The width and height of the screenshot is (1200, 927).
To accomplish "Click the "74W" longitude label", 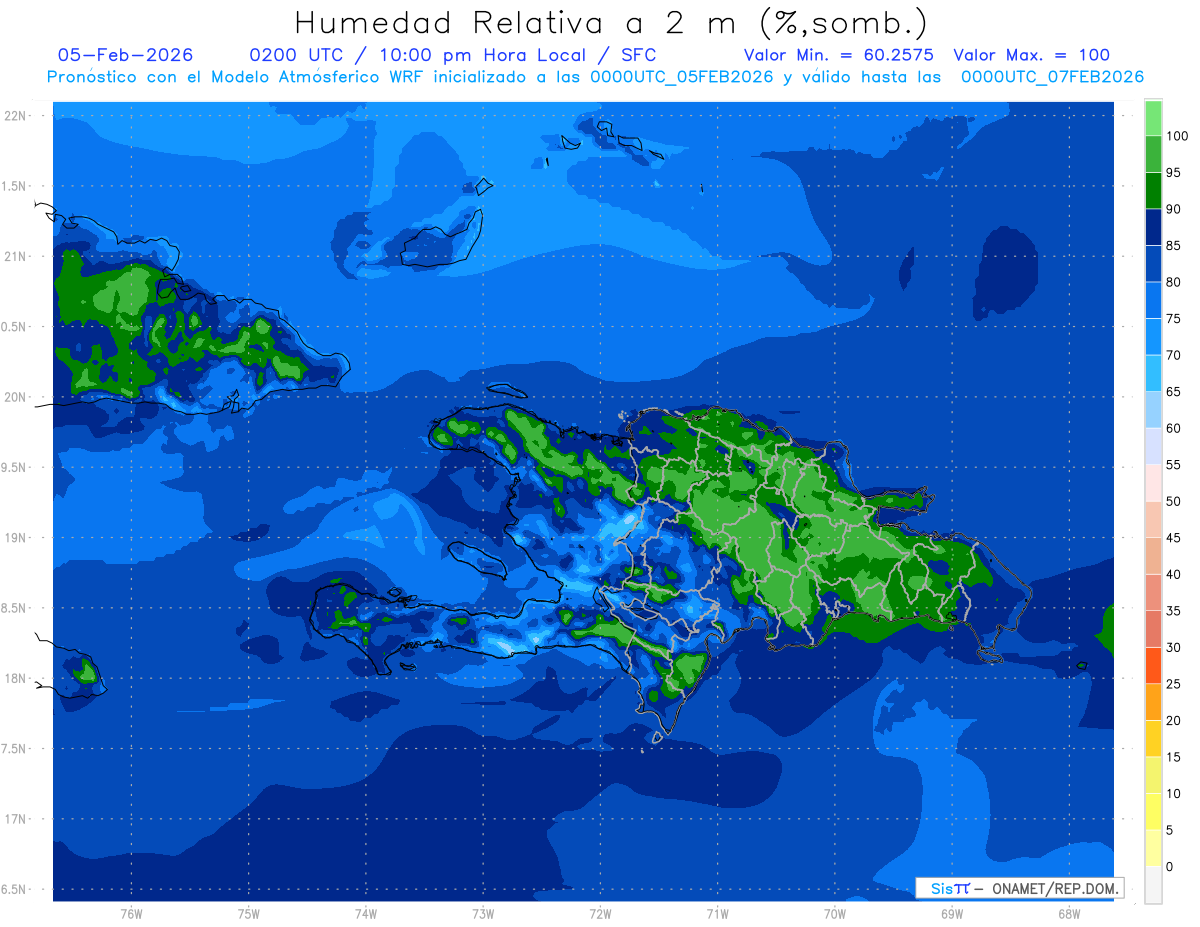I will (x=366, y=914).
